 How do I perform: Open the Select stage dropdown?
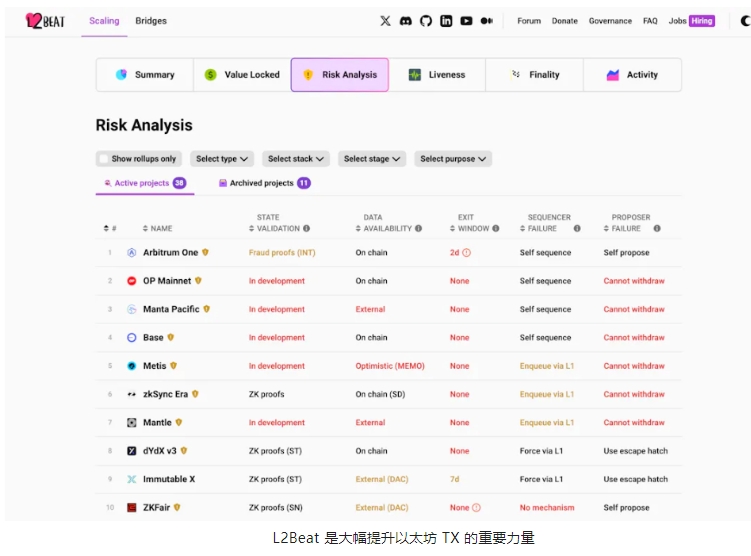(372, 159)
